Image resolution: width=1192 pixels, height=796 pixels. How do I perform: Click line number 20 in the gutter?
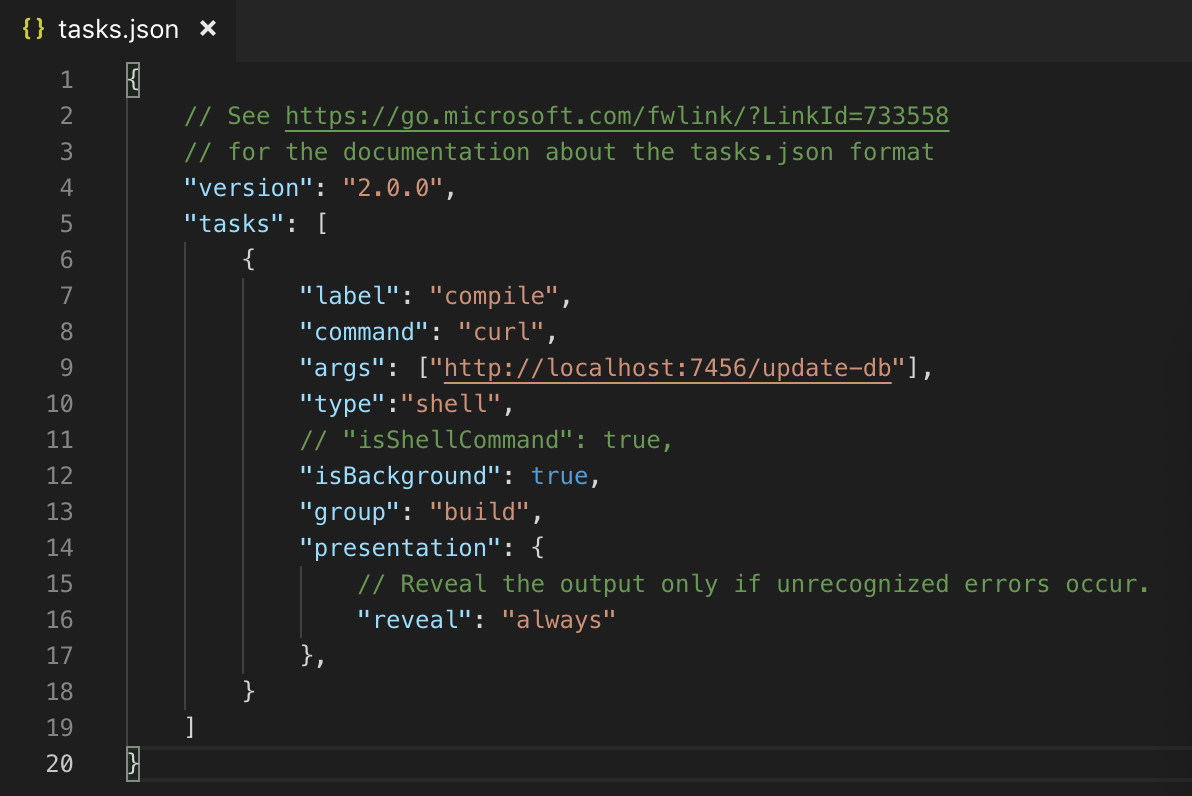click(x=61, y=763)
